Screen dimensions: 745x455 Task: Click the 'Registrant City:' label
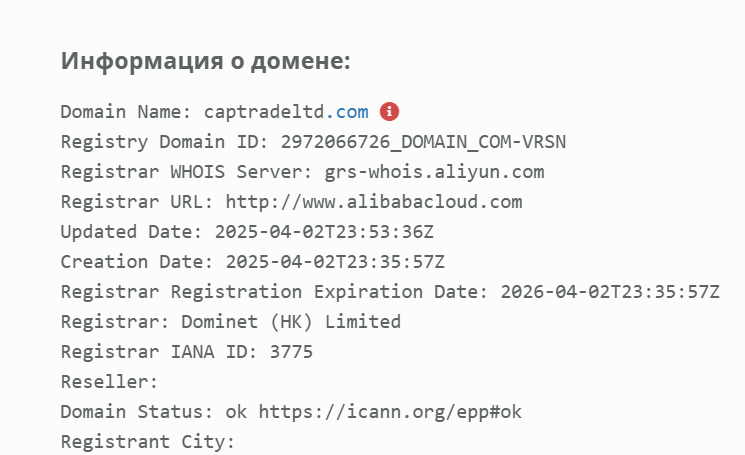pyautogui.click(x=148, y=442)
